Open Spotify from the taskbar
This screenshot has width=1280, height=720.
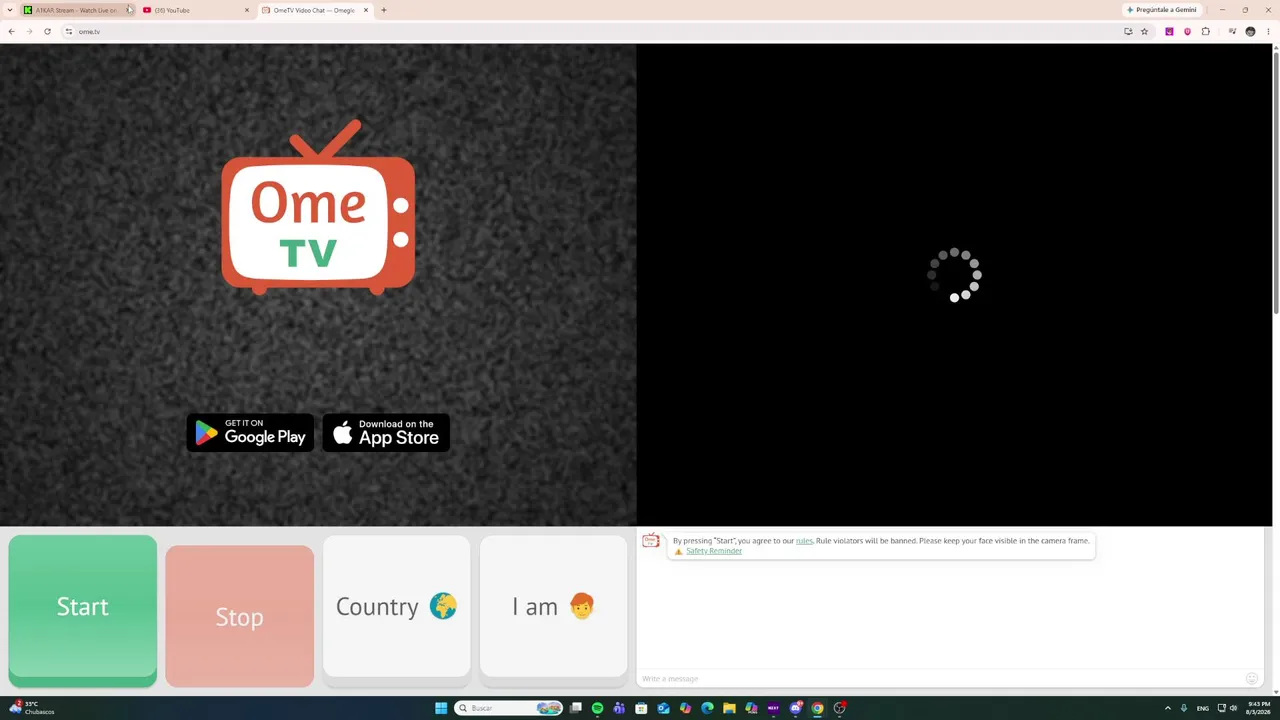(597, 708)
